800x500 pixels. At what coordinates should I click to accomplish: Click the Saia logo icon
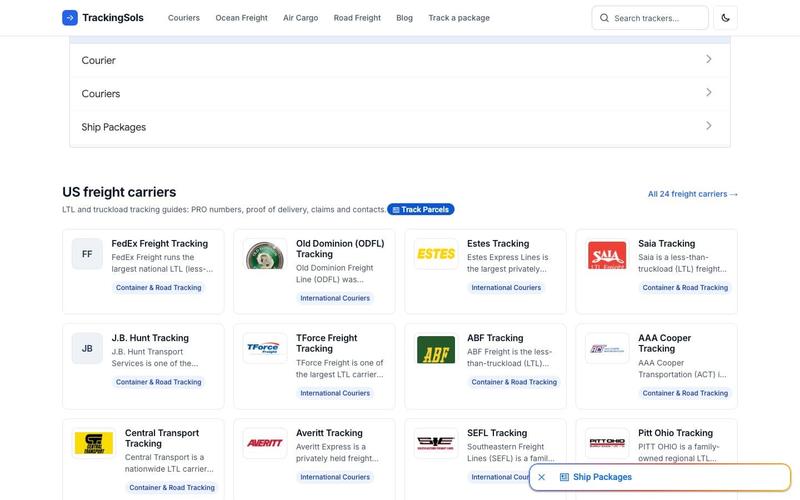click(607, 254)
